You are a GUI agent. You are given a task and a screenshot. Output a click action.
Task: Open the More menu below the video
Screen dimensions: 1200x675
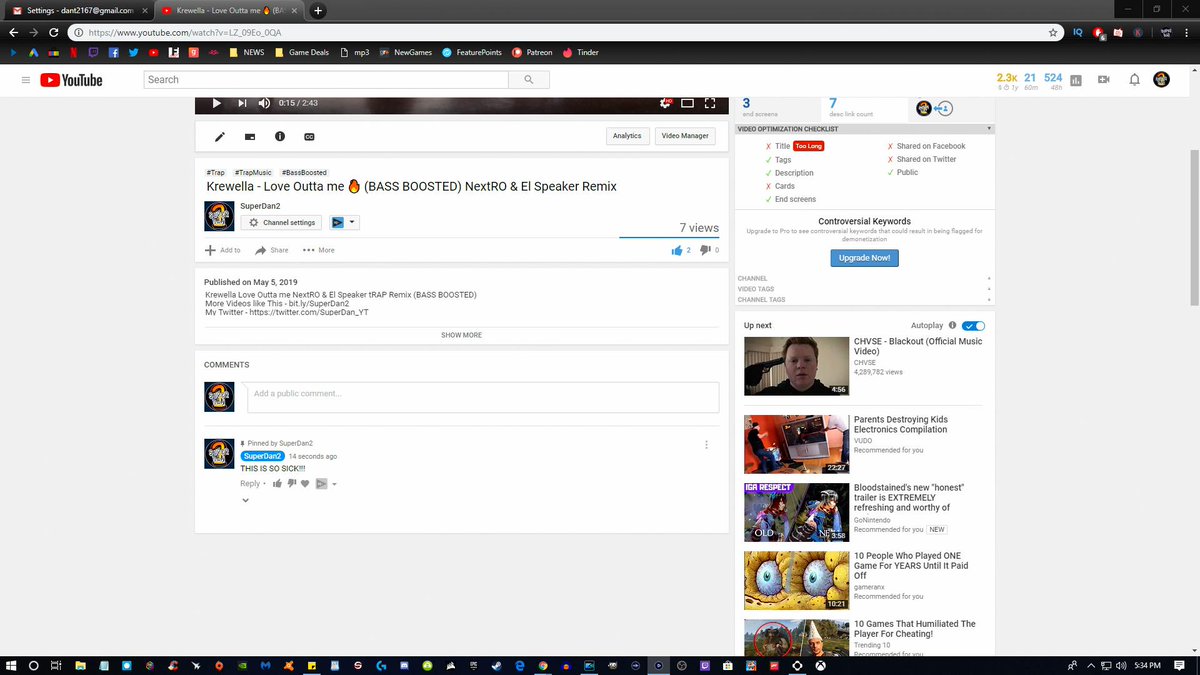(x=319, y=250)
